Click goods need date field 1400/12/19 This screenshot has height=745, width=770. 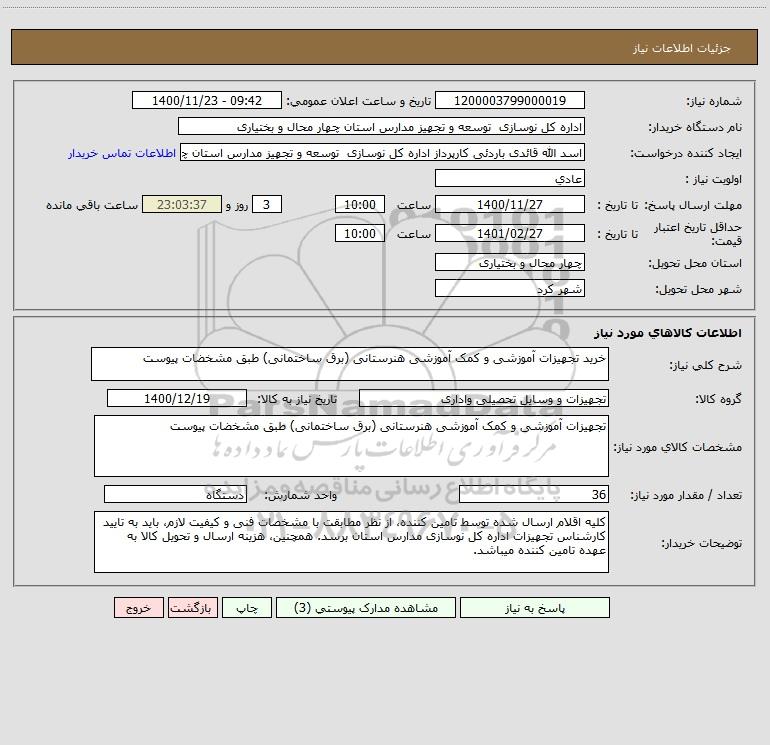[x=177, y=398]
